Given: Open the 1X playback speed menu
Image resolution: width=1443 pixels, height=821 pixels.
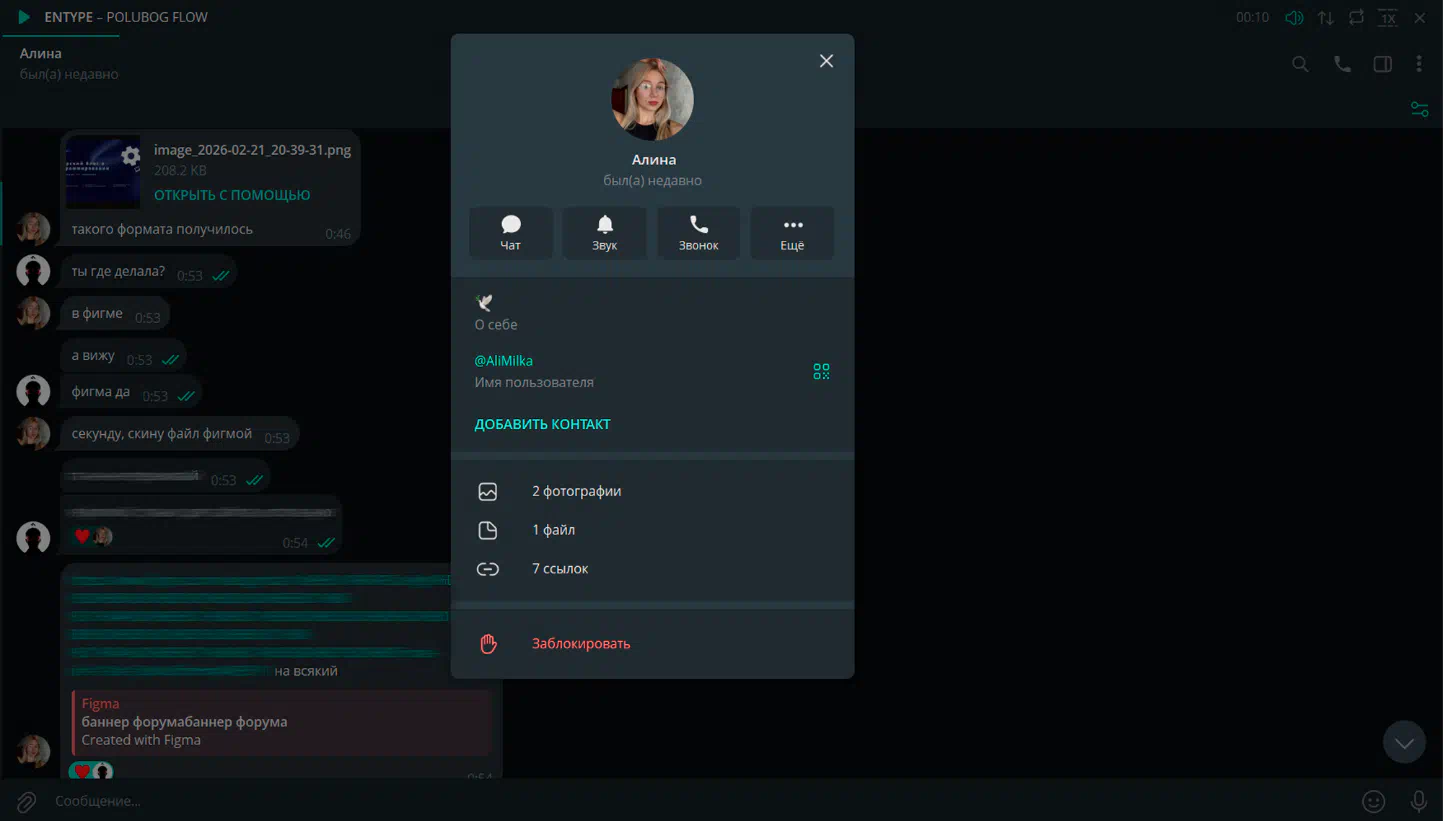Looking at the screenshot, I should [x=1387, y=18].
